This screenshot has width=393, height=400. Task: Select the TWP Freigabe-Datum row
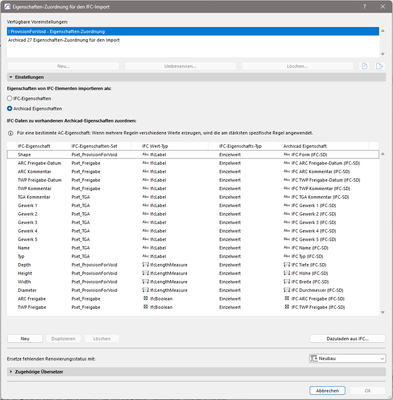tap(193, 180)
